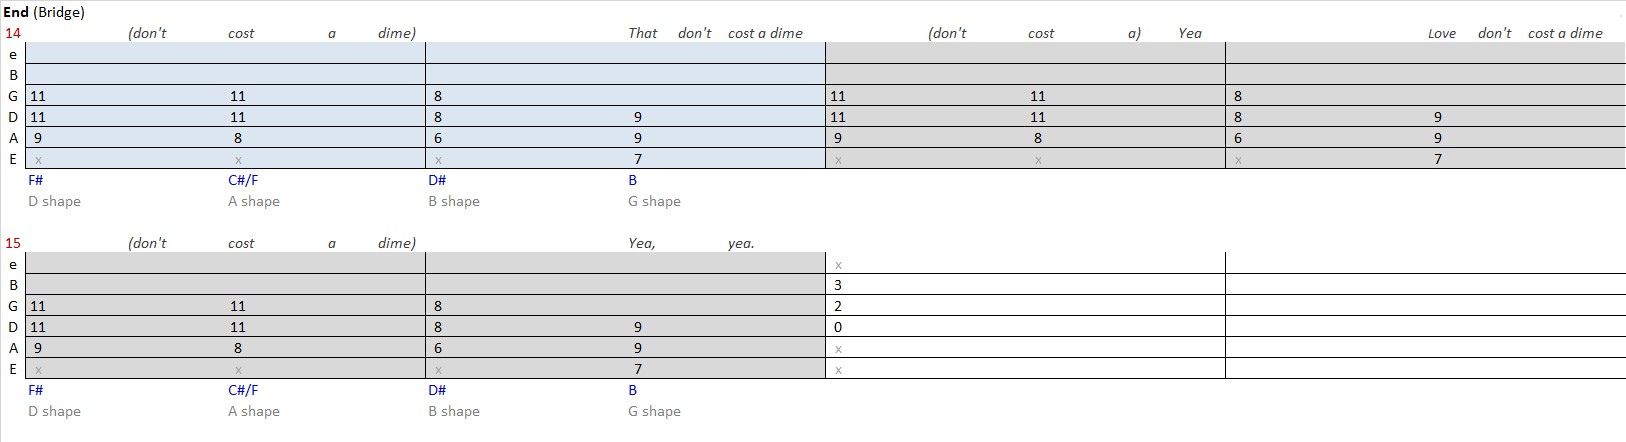The width and height of the screenshot is (1626, 442).
Task: Select the red row number 15
Action: tap(13, 243)
